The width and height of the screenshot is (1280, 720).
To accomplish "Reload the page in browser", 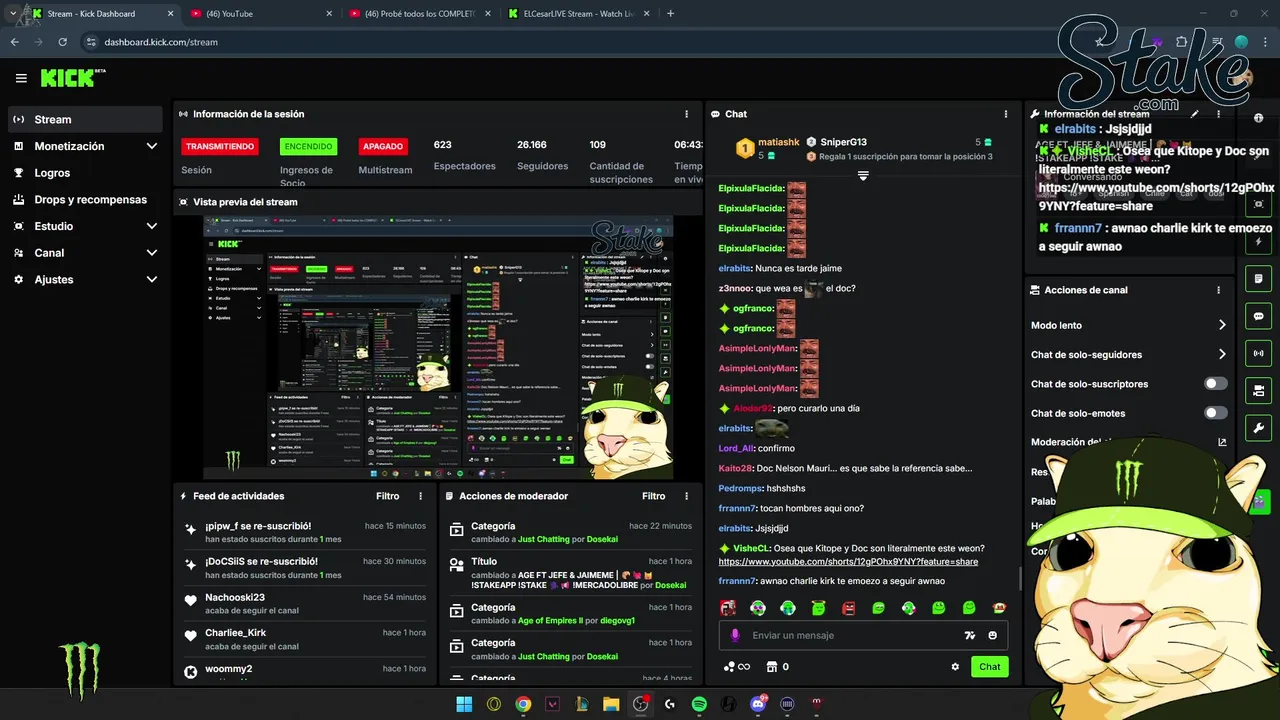I will click(63, 42).
